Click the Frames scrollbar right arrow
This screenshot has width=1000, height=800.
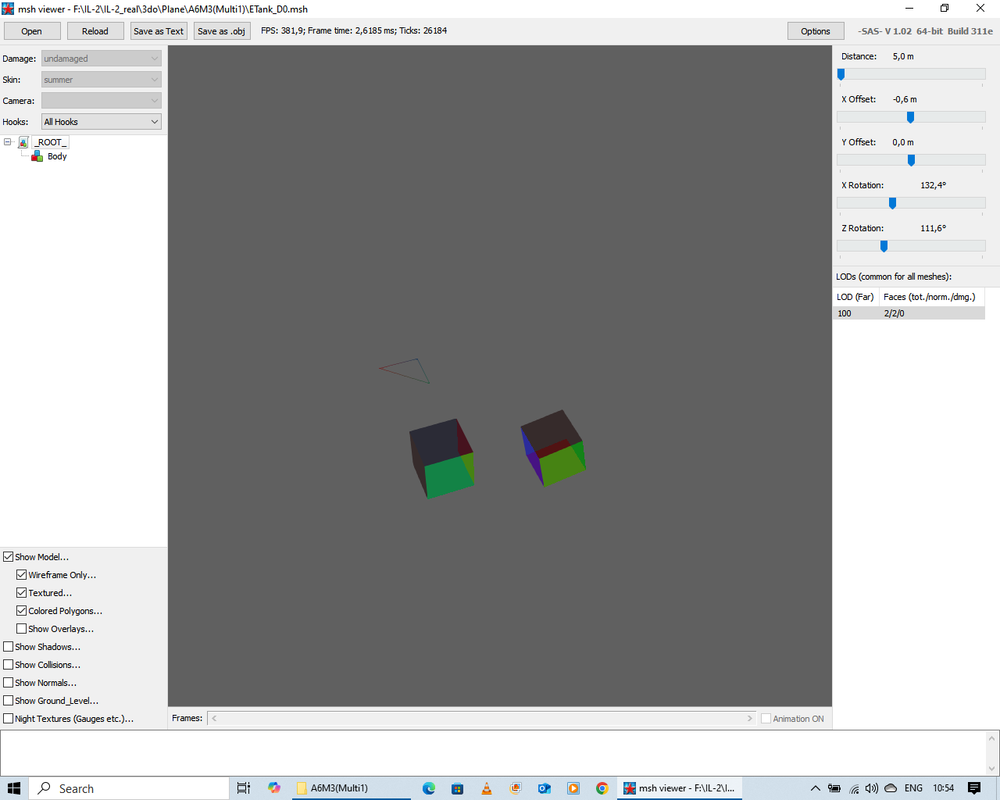click(749, 718)
